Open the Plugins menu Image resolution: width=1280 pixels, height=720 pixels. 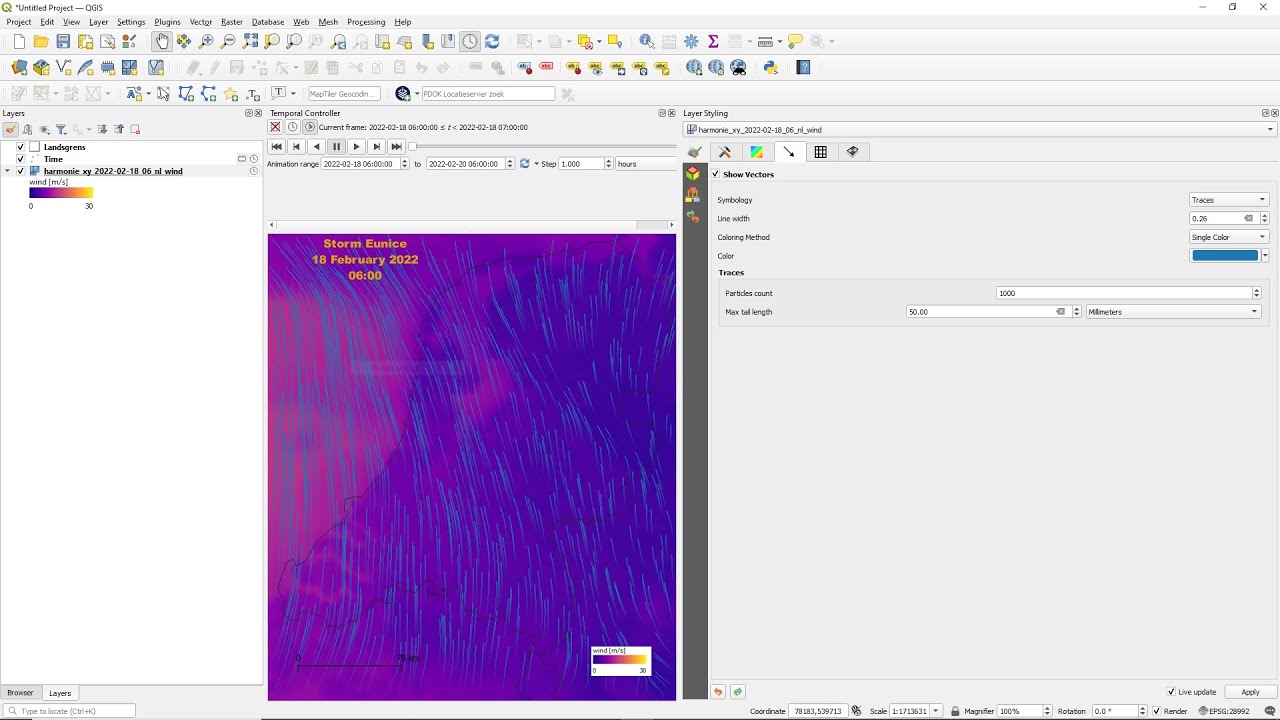(167, 22)
